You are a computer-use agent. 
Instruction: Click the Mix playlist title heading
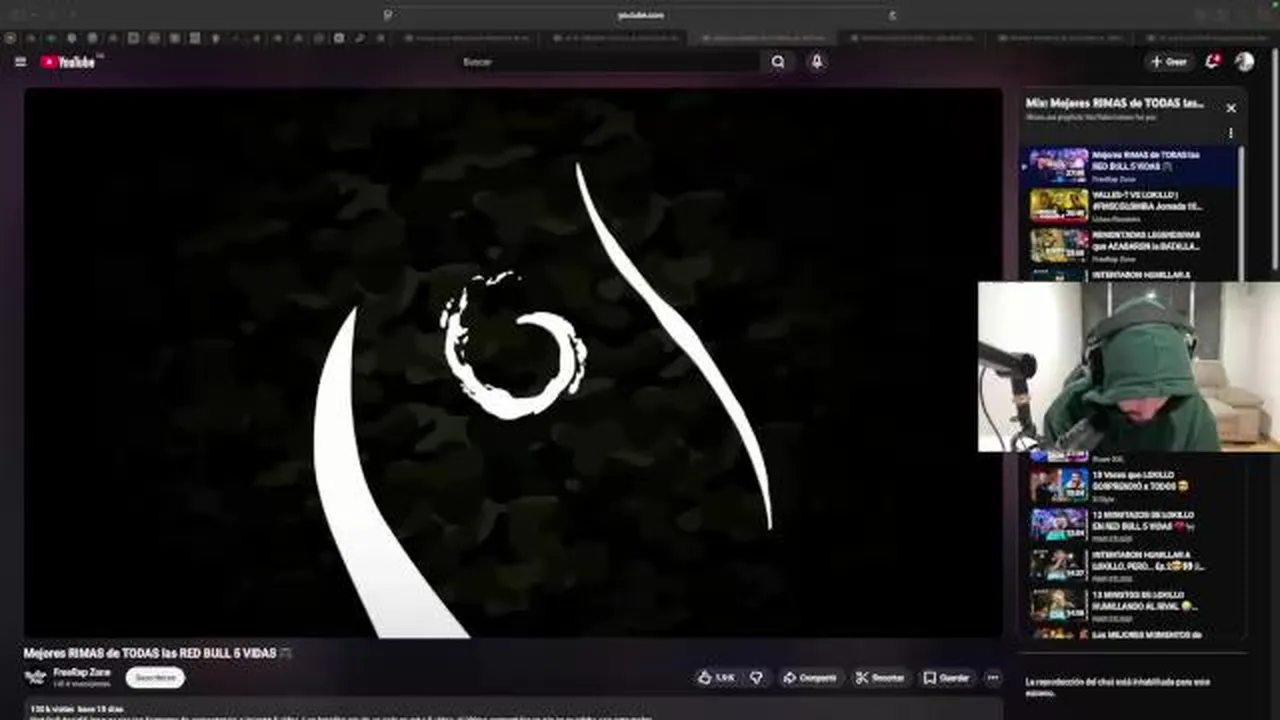[x=1115, y=103]
